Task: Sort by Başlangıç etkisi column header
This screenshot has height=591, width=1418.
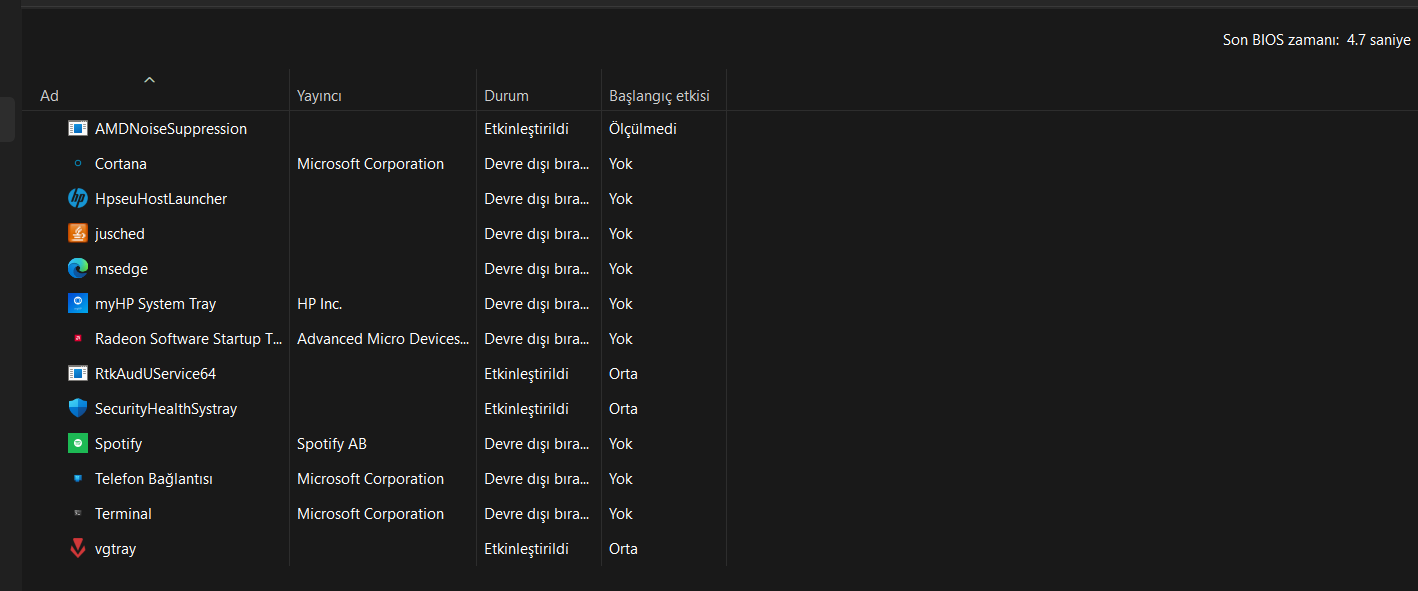Action: point(659,96)
